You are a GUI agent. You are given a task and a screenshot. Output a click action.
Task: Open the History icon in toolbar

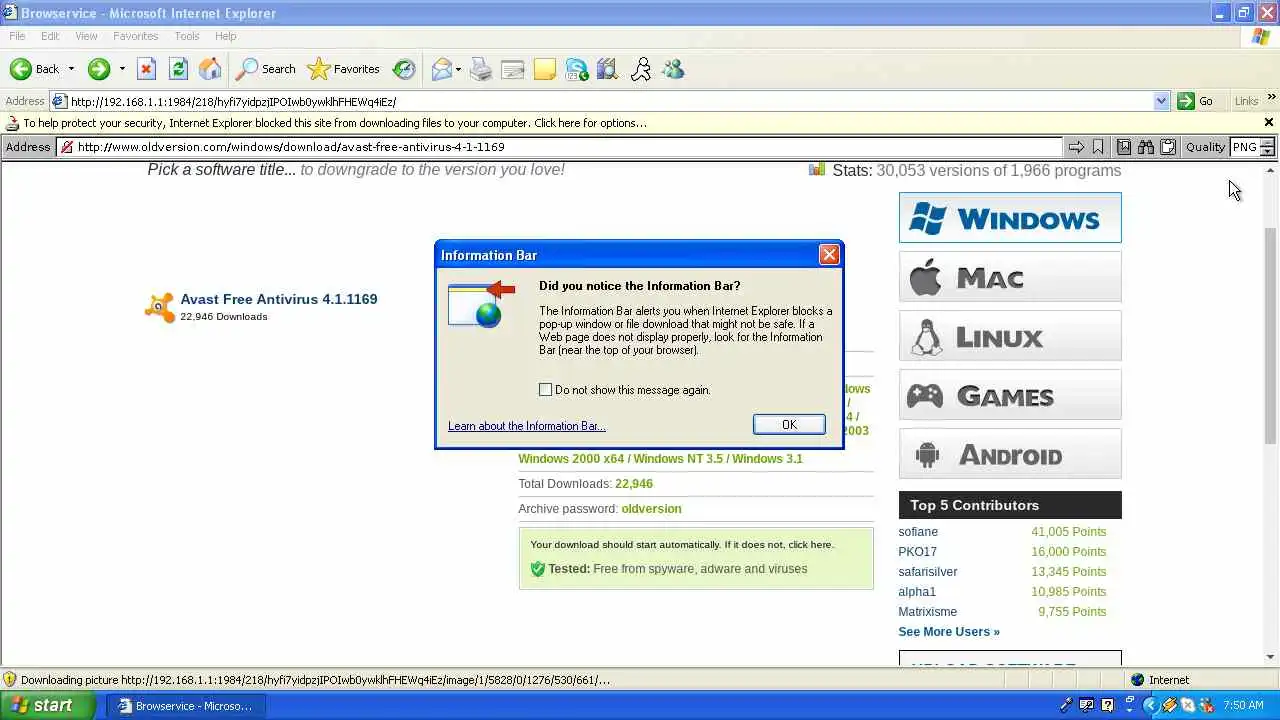click(404, 69)
